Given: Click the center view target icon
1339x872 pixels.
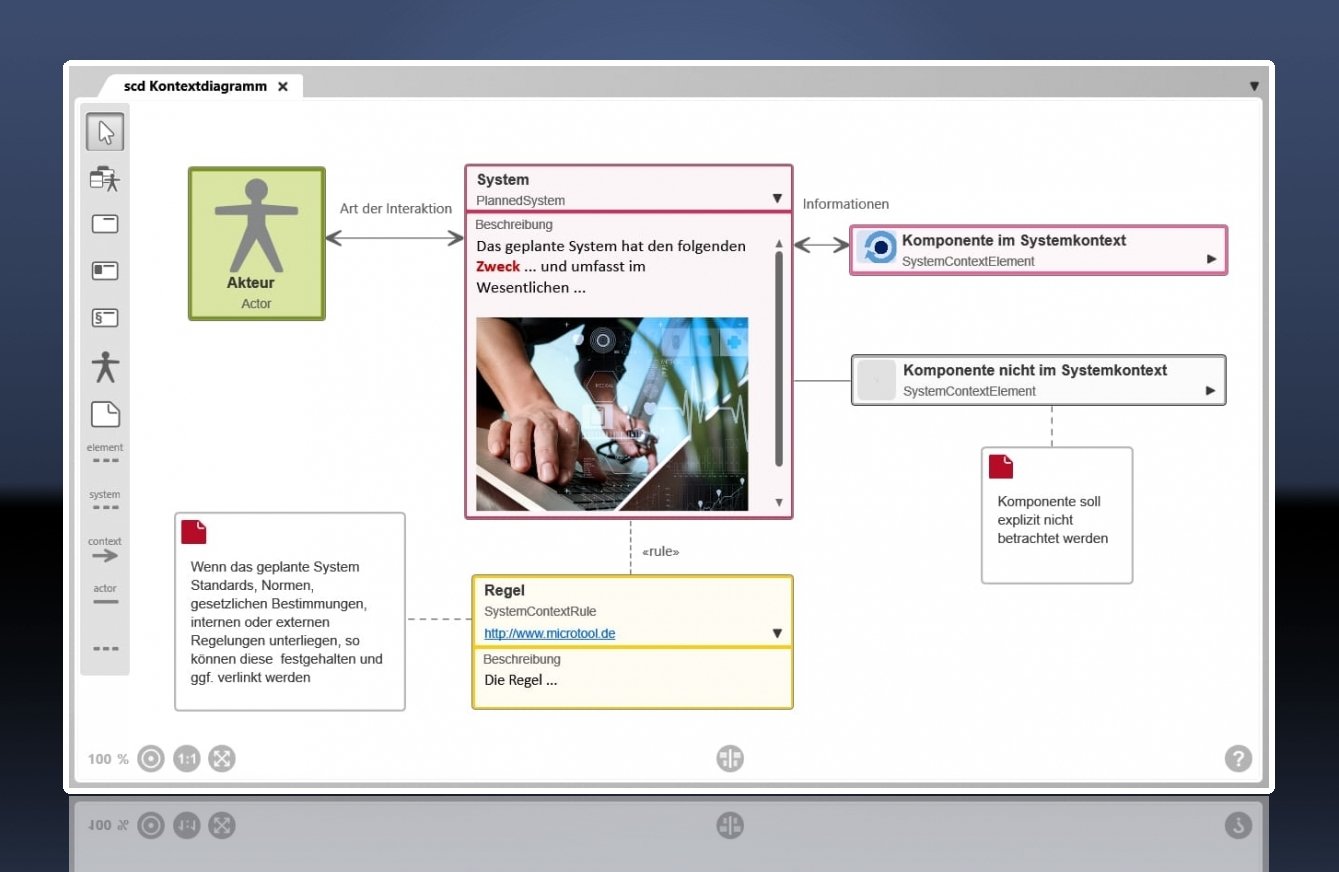Looking at the screenshot, I should [151, 759].
